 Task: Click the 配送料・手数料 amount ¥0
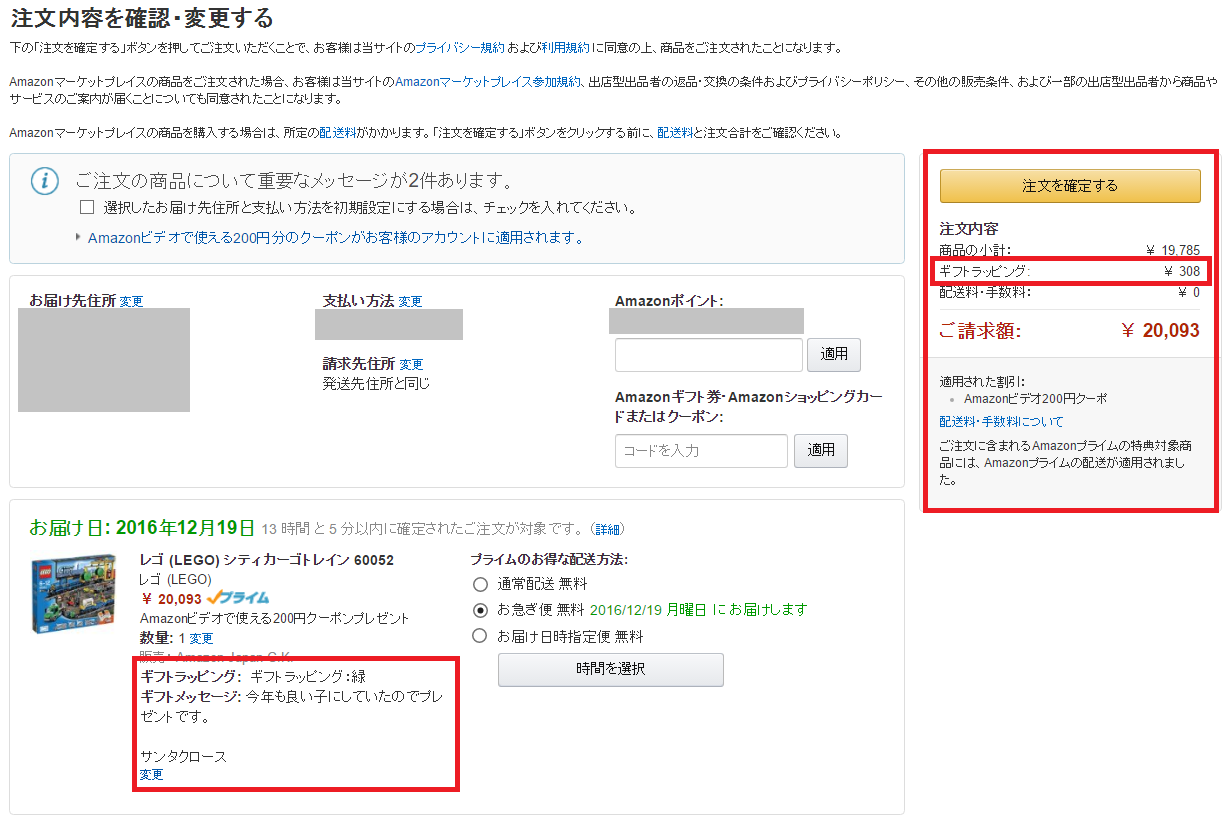point(1189,293)
